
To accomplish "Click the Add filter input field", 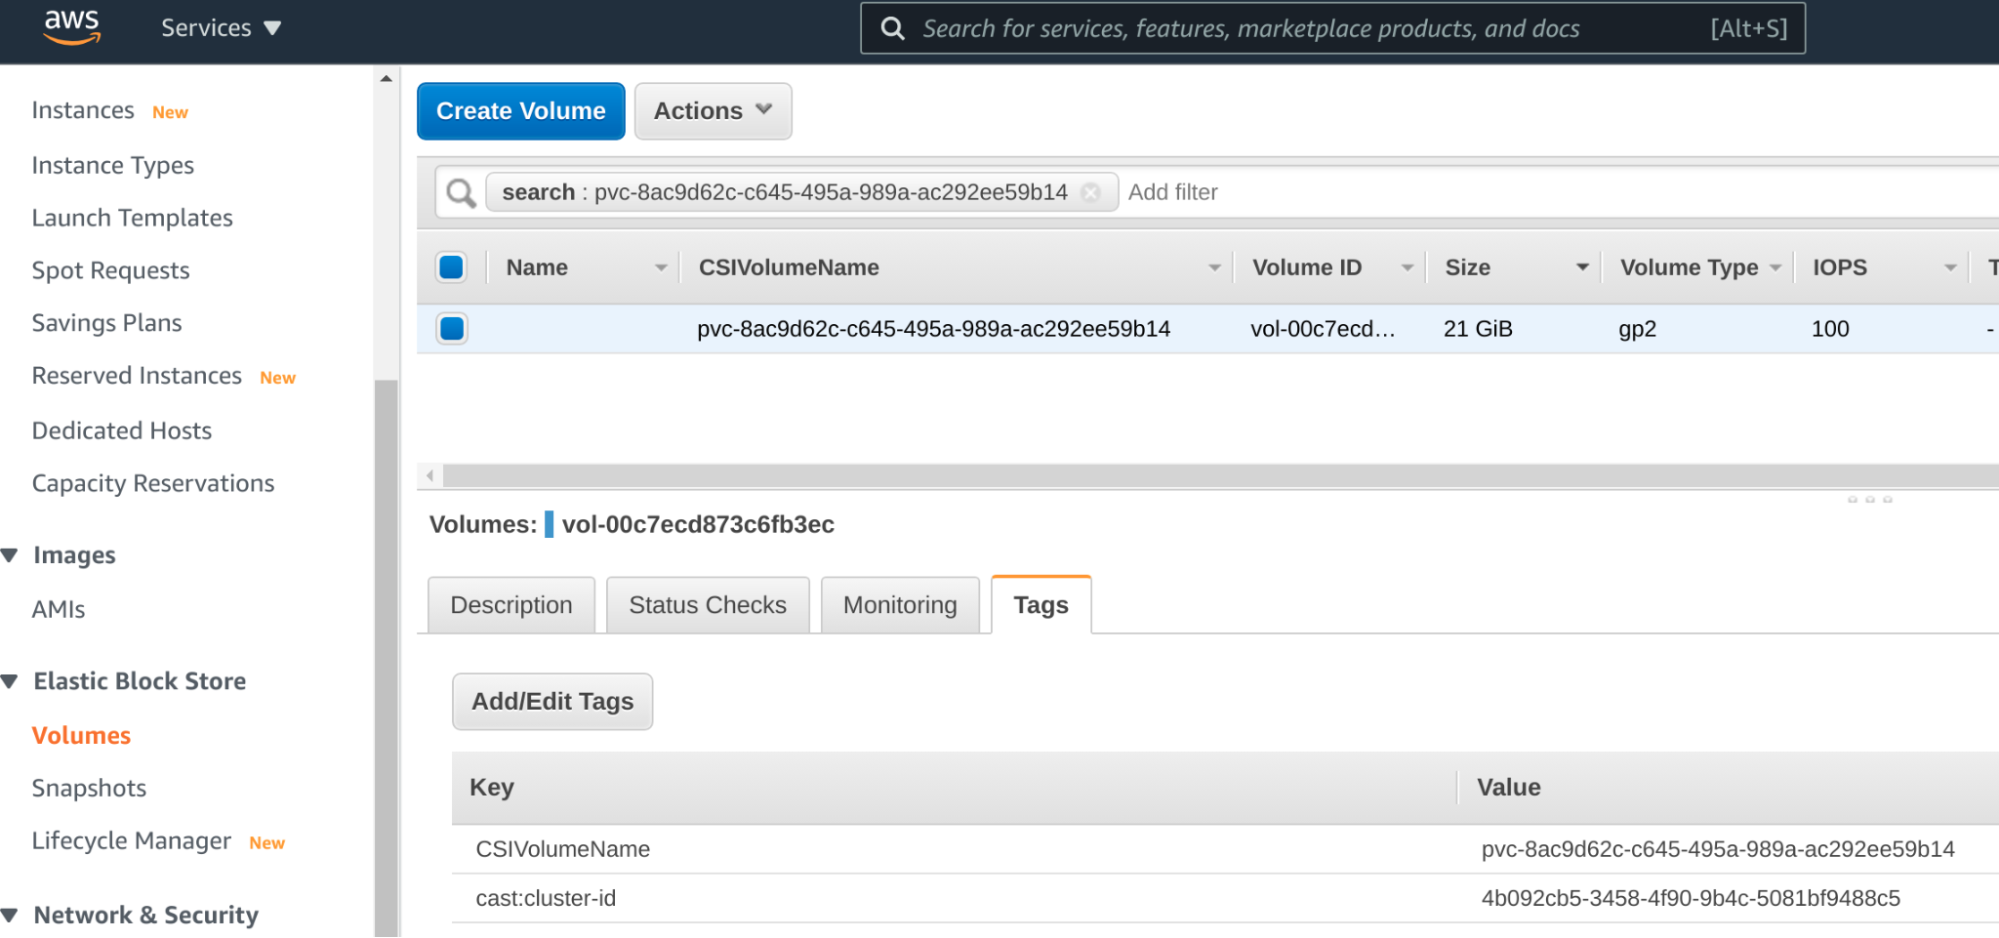I will tap(1172, 192).
